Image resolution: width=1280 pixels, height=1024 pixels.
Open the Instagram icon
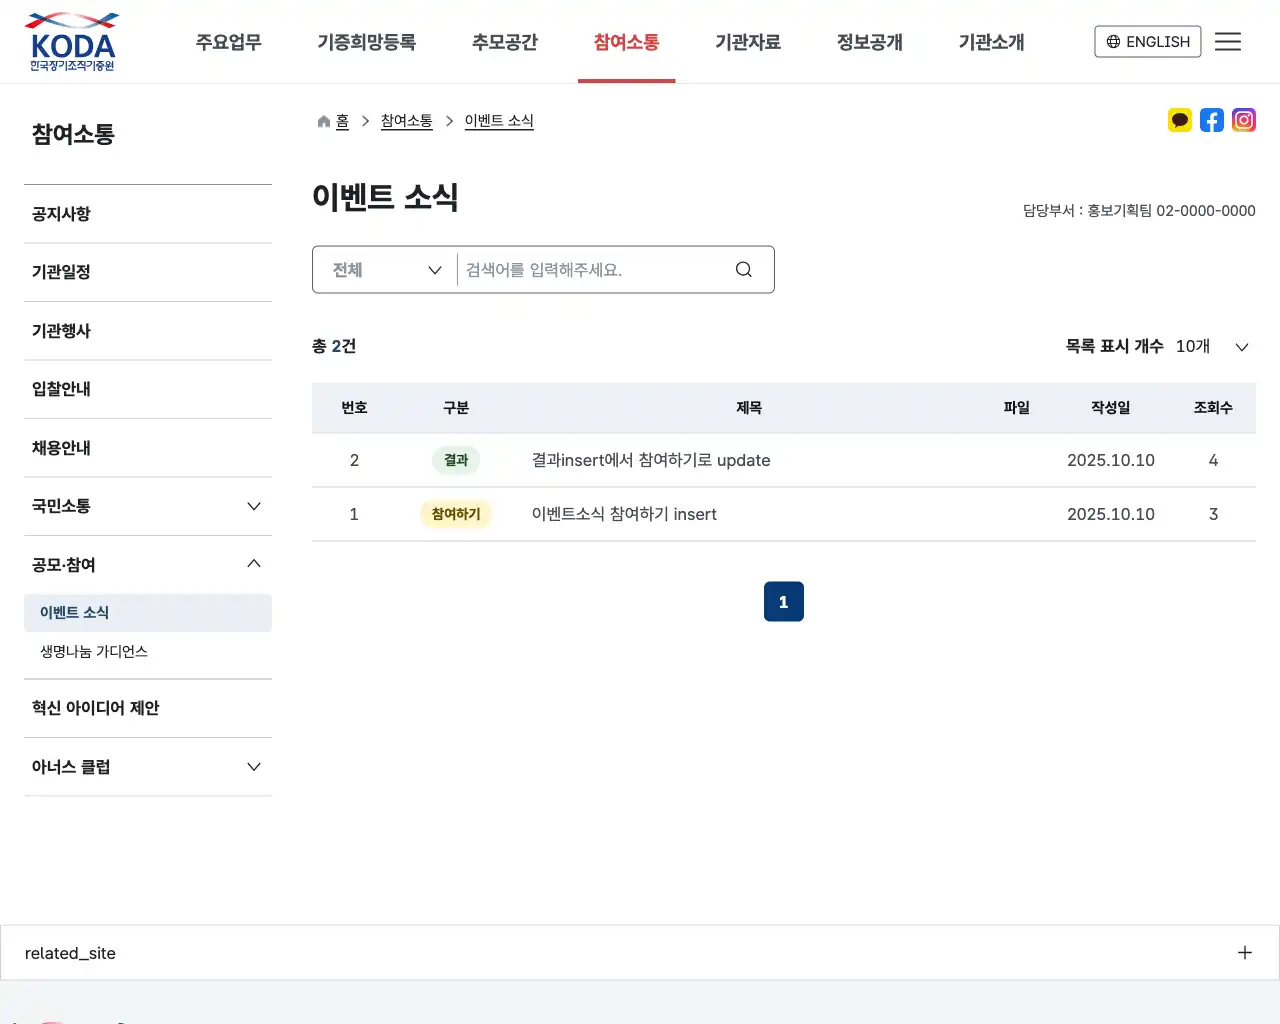1244,120
